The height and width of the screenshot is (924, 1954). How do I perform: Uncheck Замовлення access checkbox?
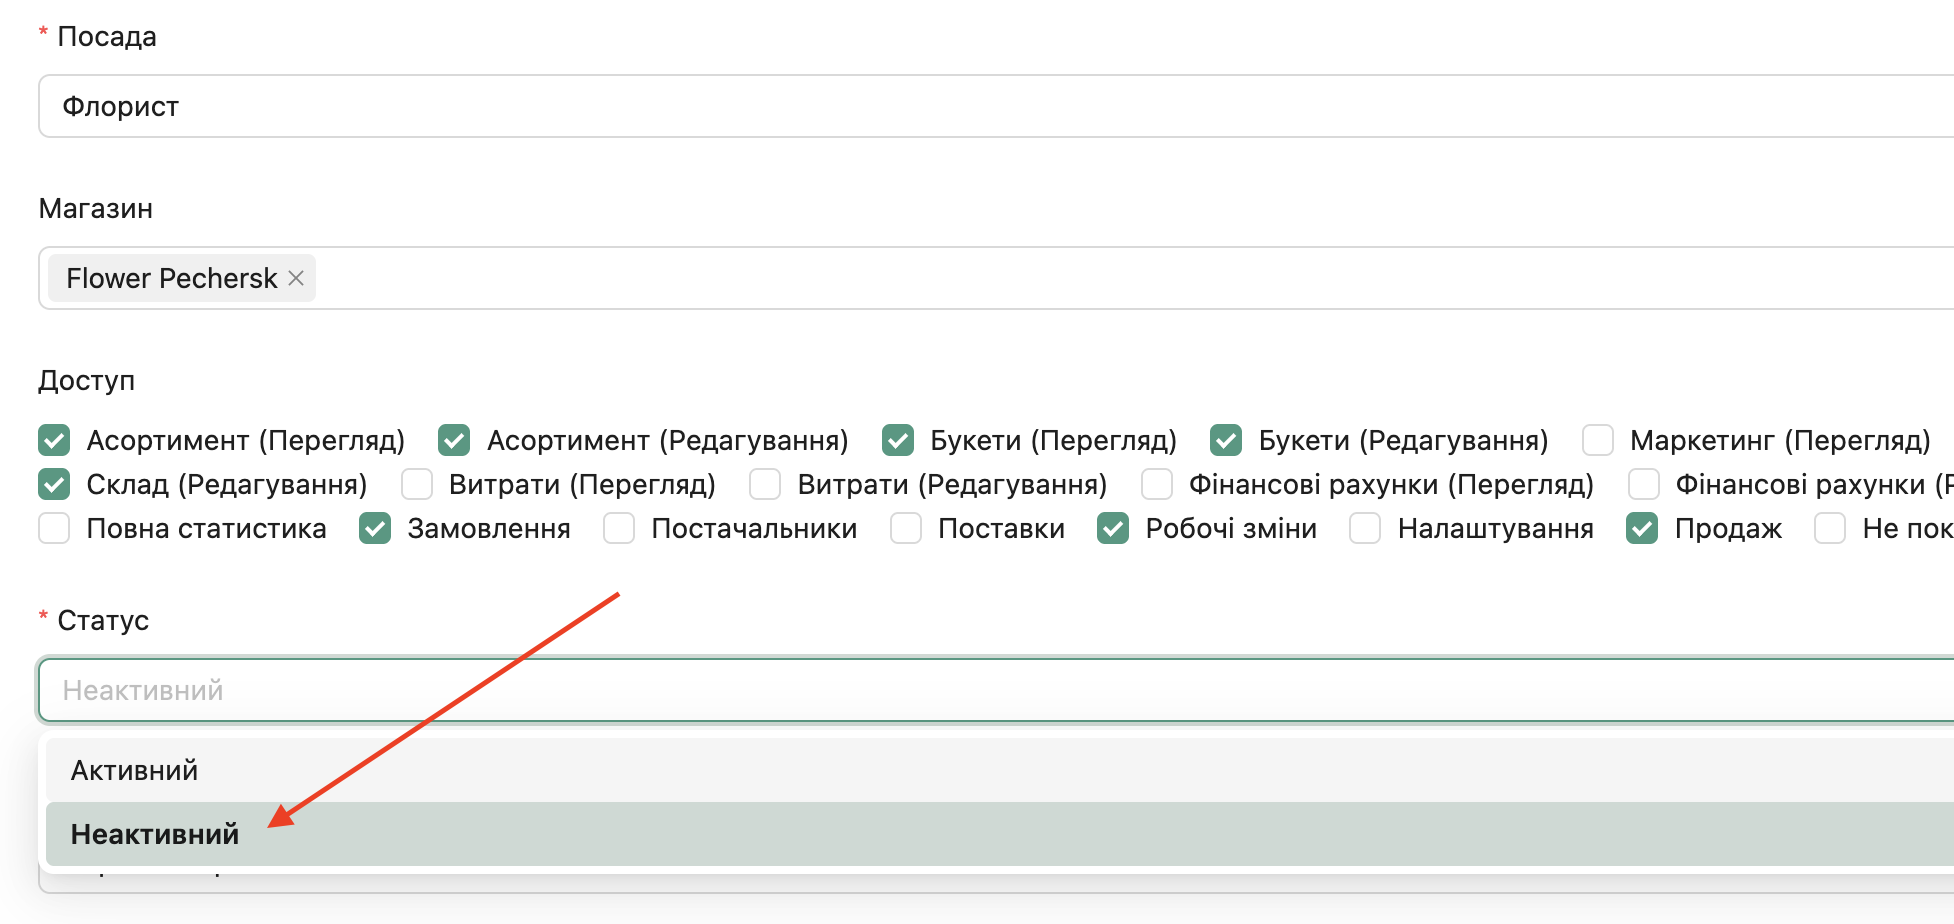375,528
